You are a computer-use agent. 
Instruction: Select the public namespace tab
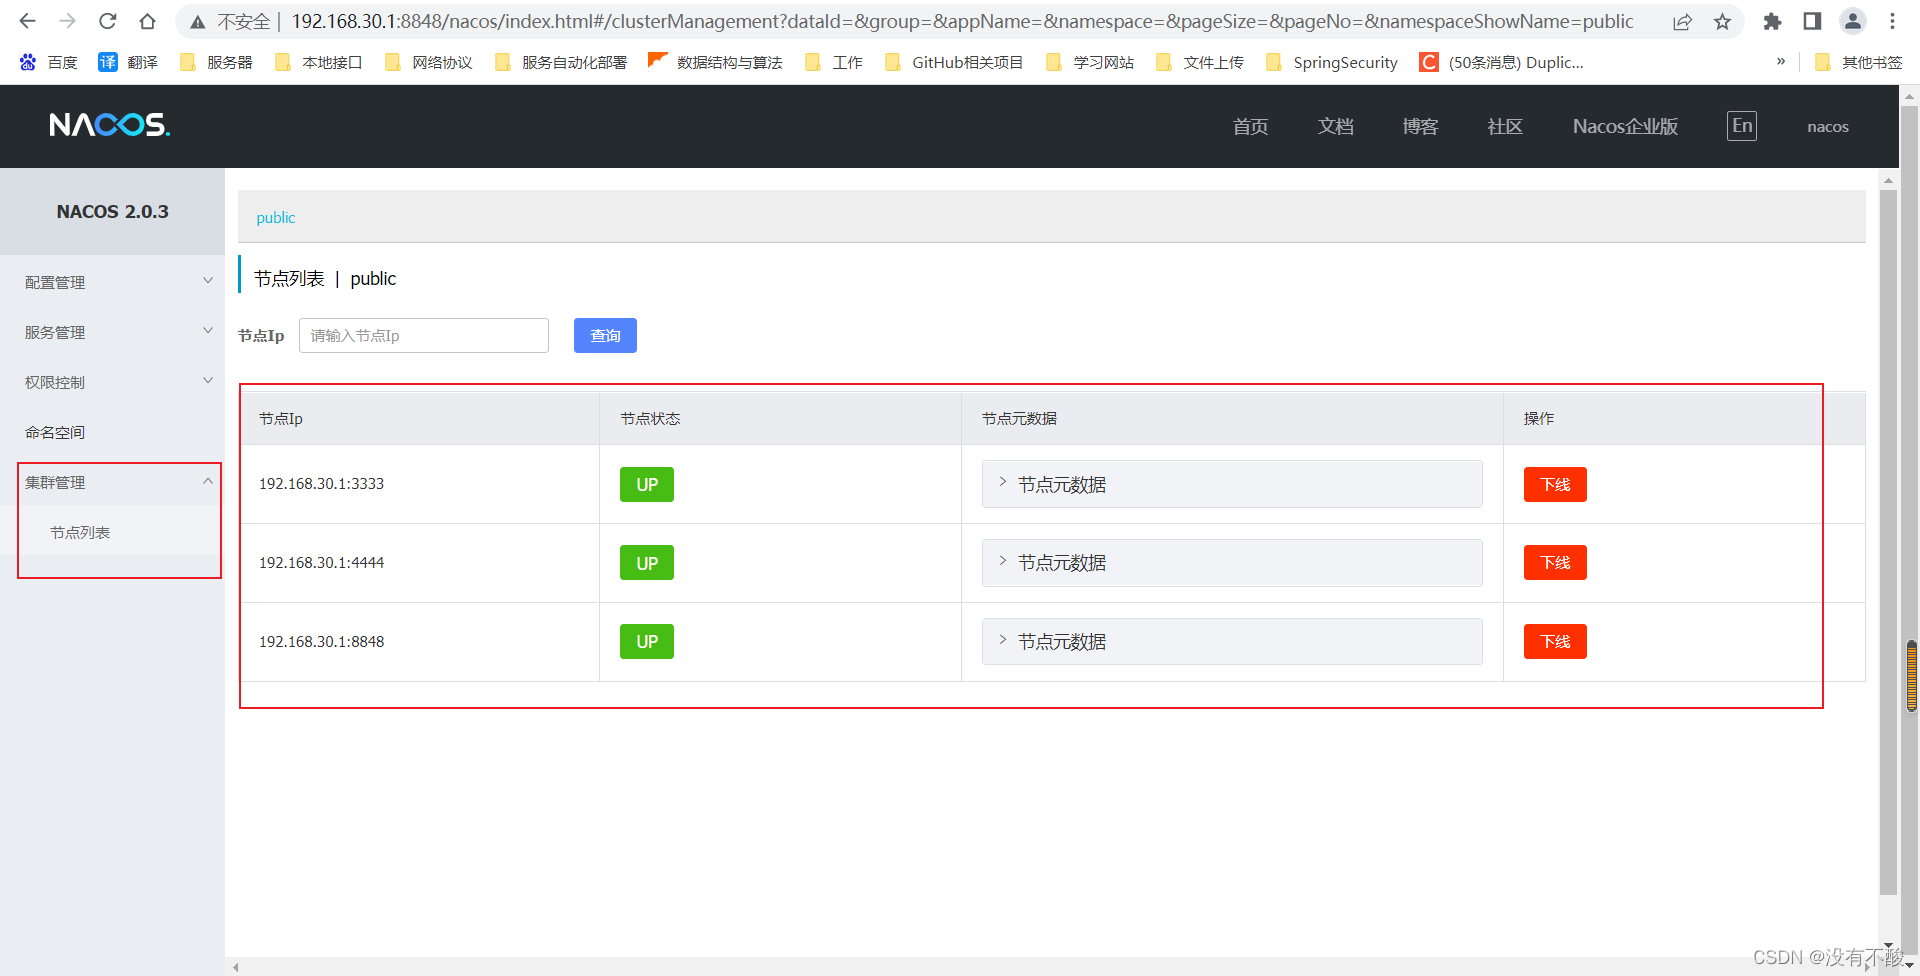tap(276, 217)
